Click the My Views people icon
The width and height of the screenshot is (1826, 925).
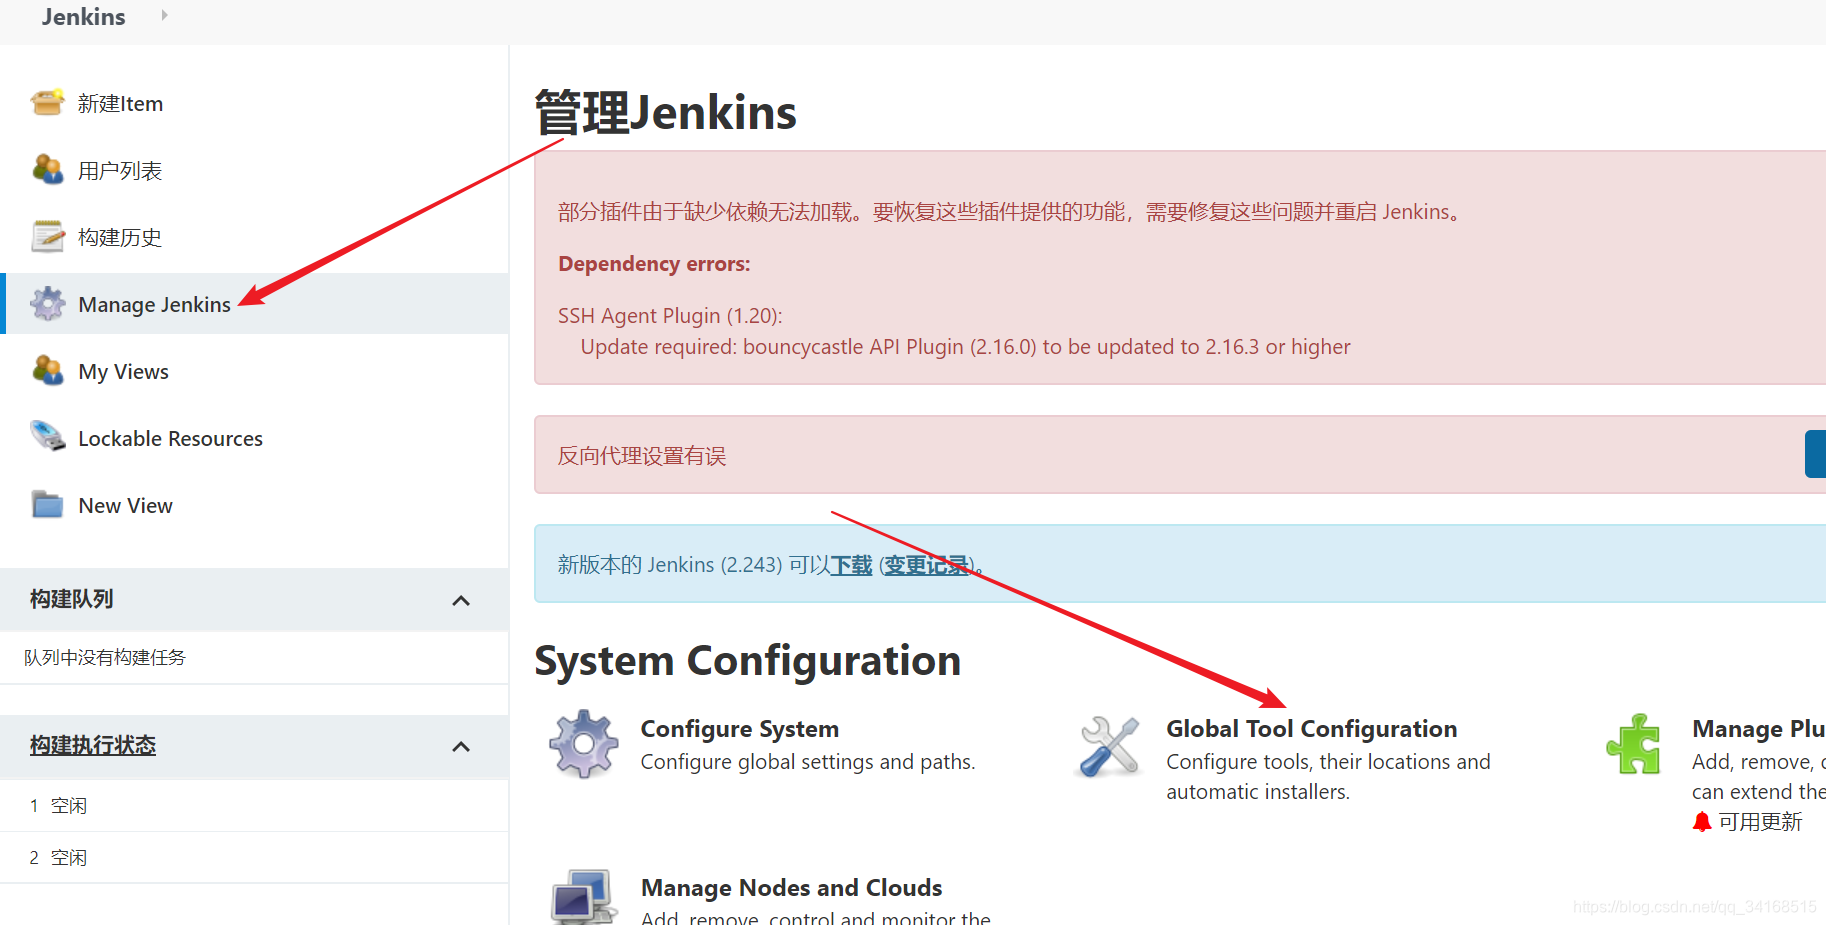[x=47, y=371]
